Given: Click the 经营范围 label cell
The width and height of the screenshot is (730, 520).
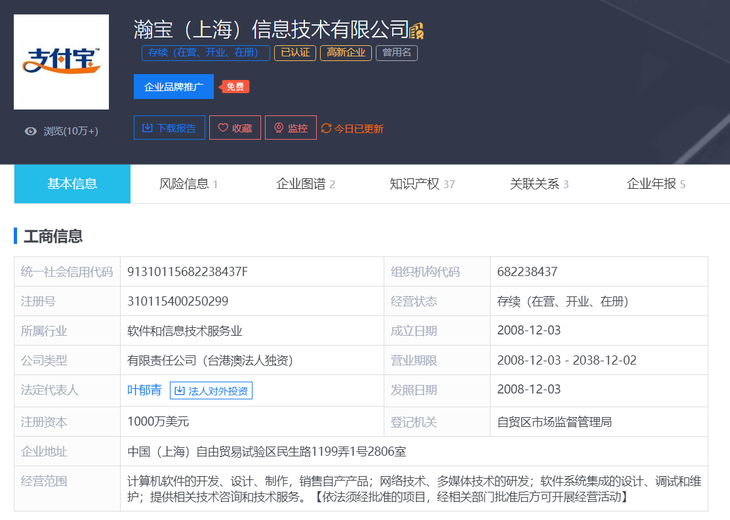Looking at the screenshot, I should 67,488.
